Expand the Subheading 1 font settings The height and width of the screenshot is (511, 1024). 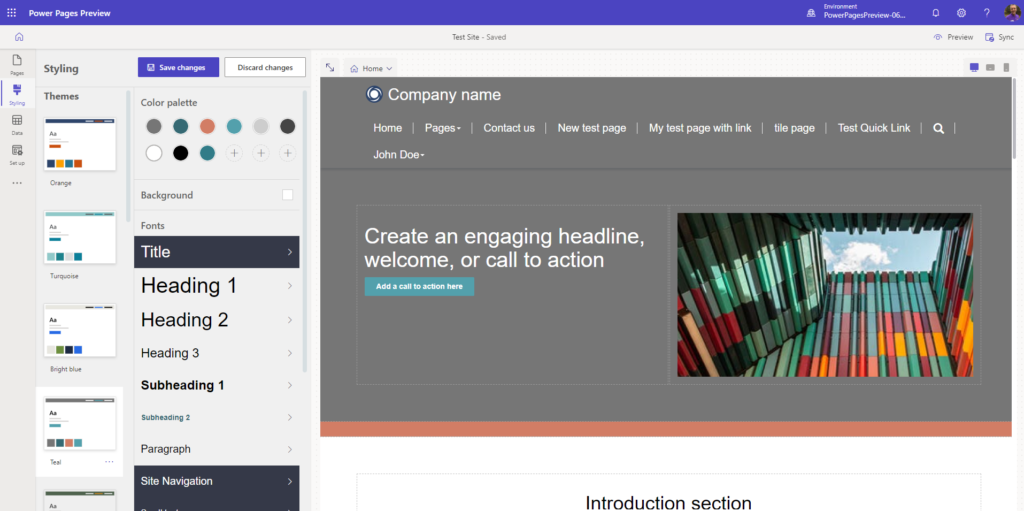click(217, 385)
